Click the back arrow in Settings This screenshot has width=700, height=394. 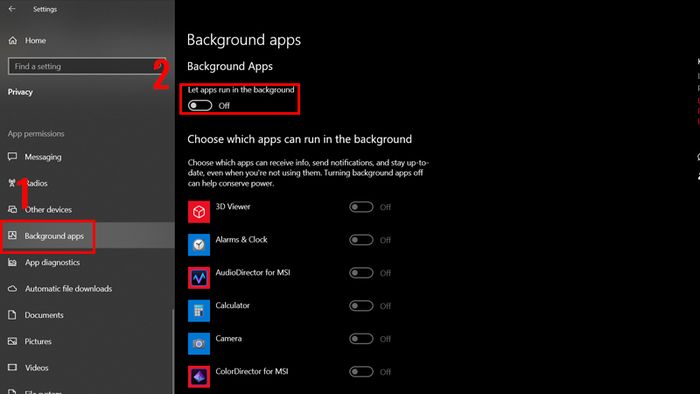[12, 9]
